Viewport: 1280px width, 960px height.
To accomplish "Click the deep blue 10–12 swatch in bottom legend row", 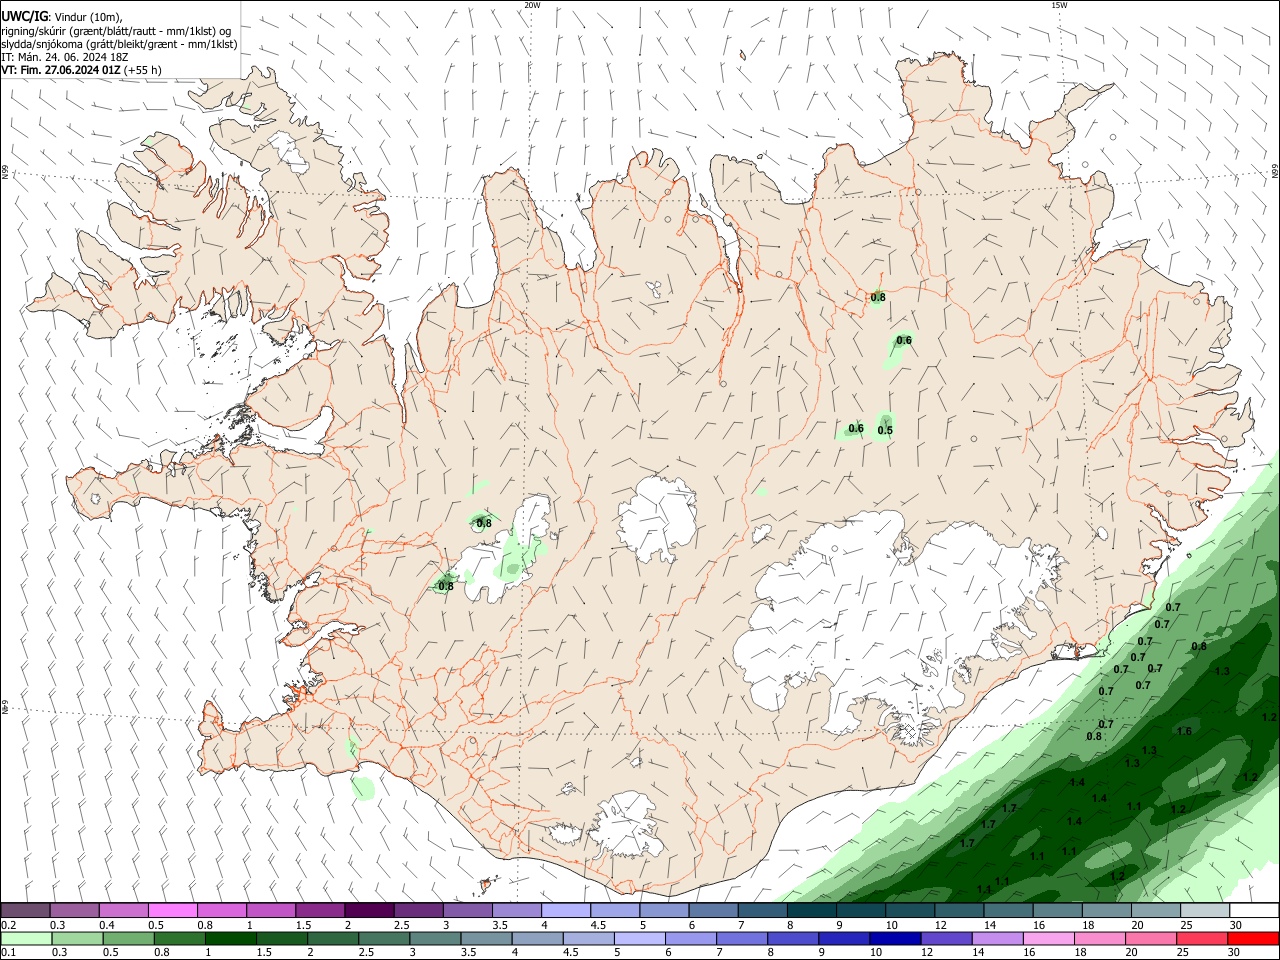I will pyautogui.click(x=895, y=939).
